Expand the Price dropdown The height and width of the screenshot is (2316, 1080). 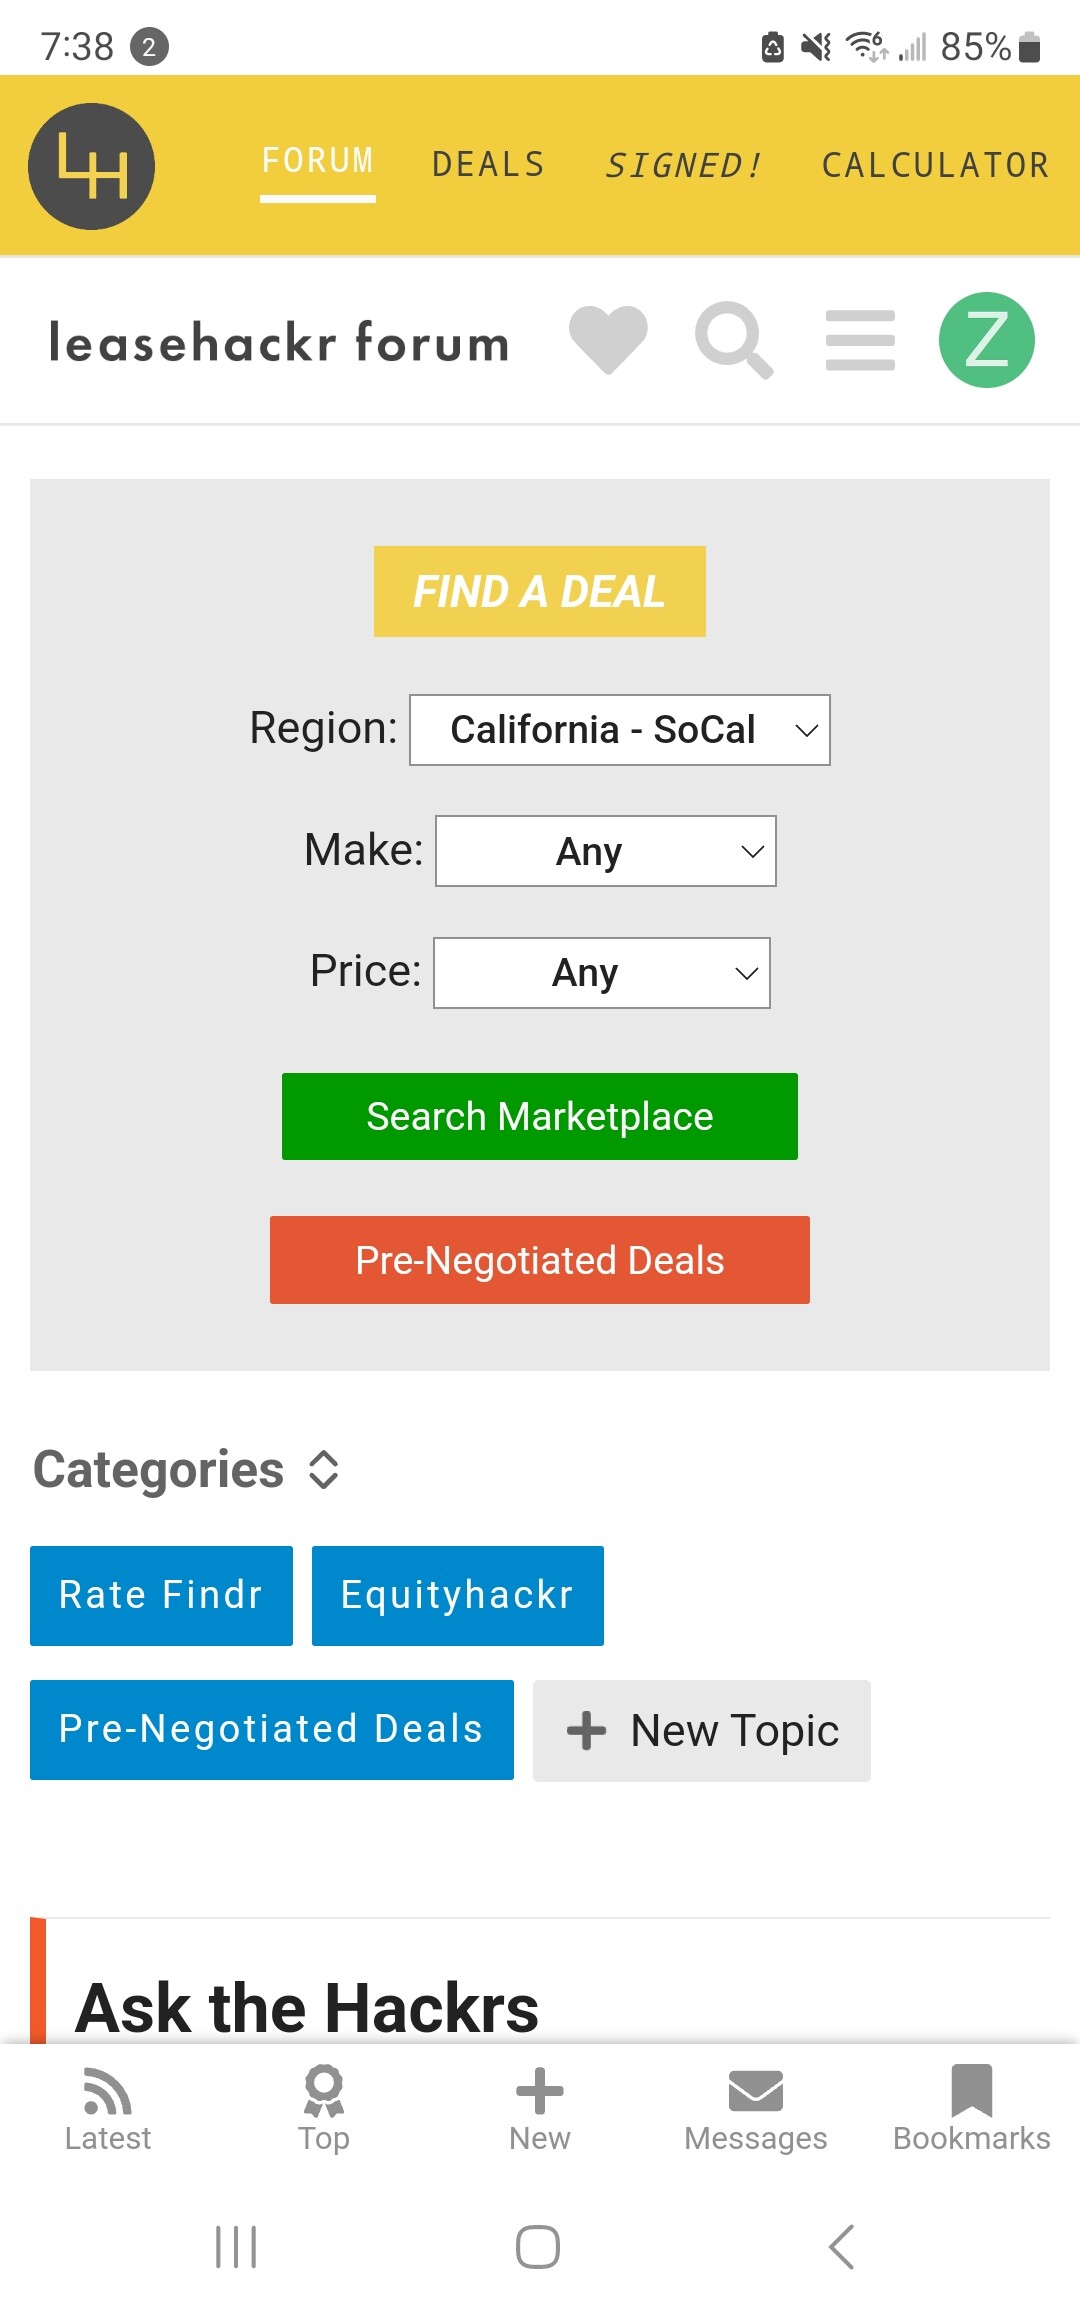point(602,973)
